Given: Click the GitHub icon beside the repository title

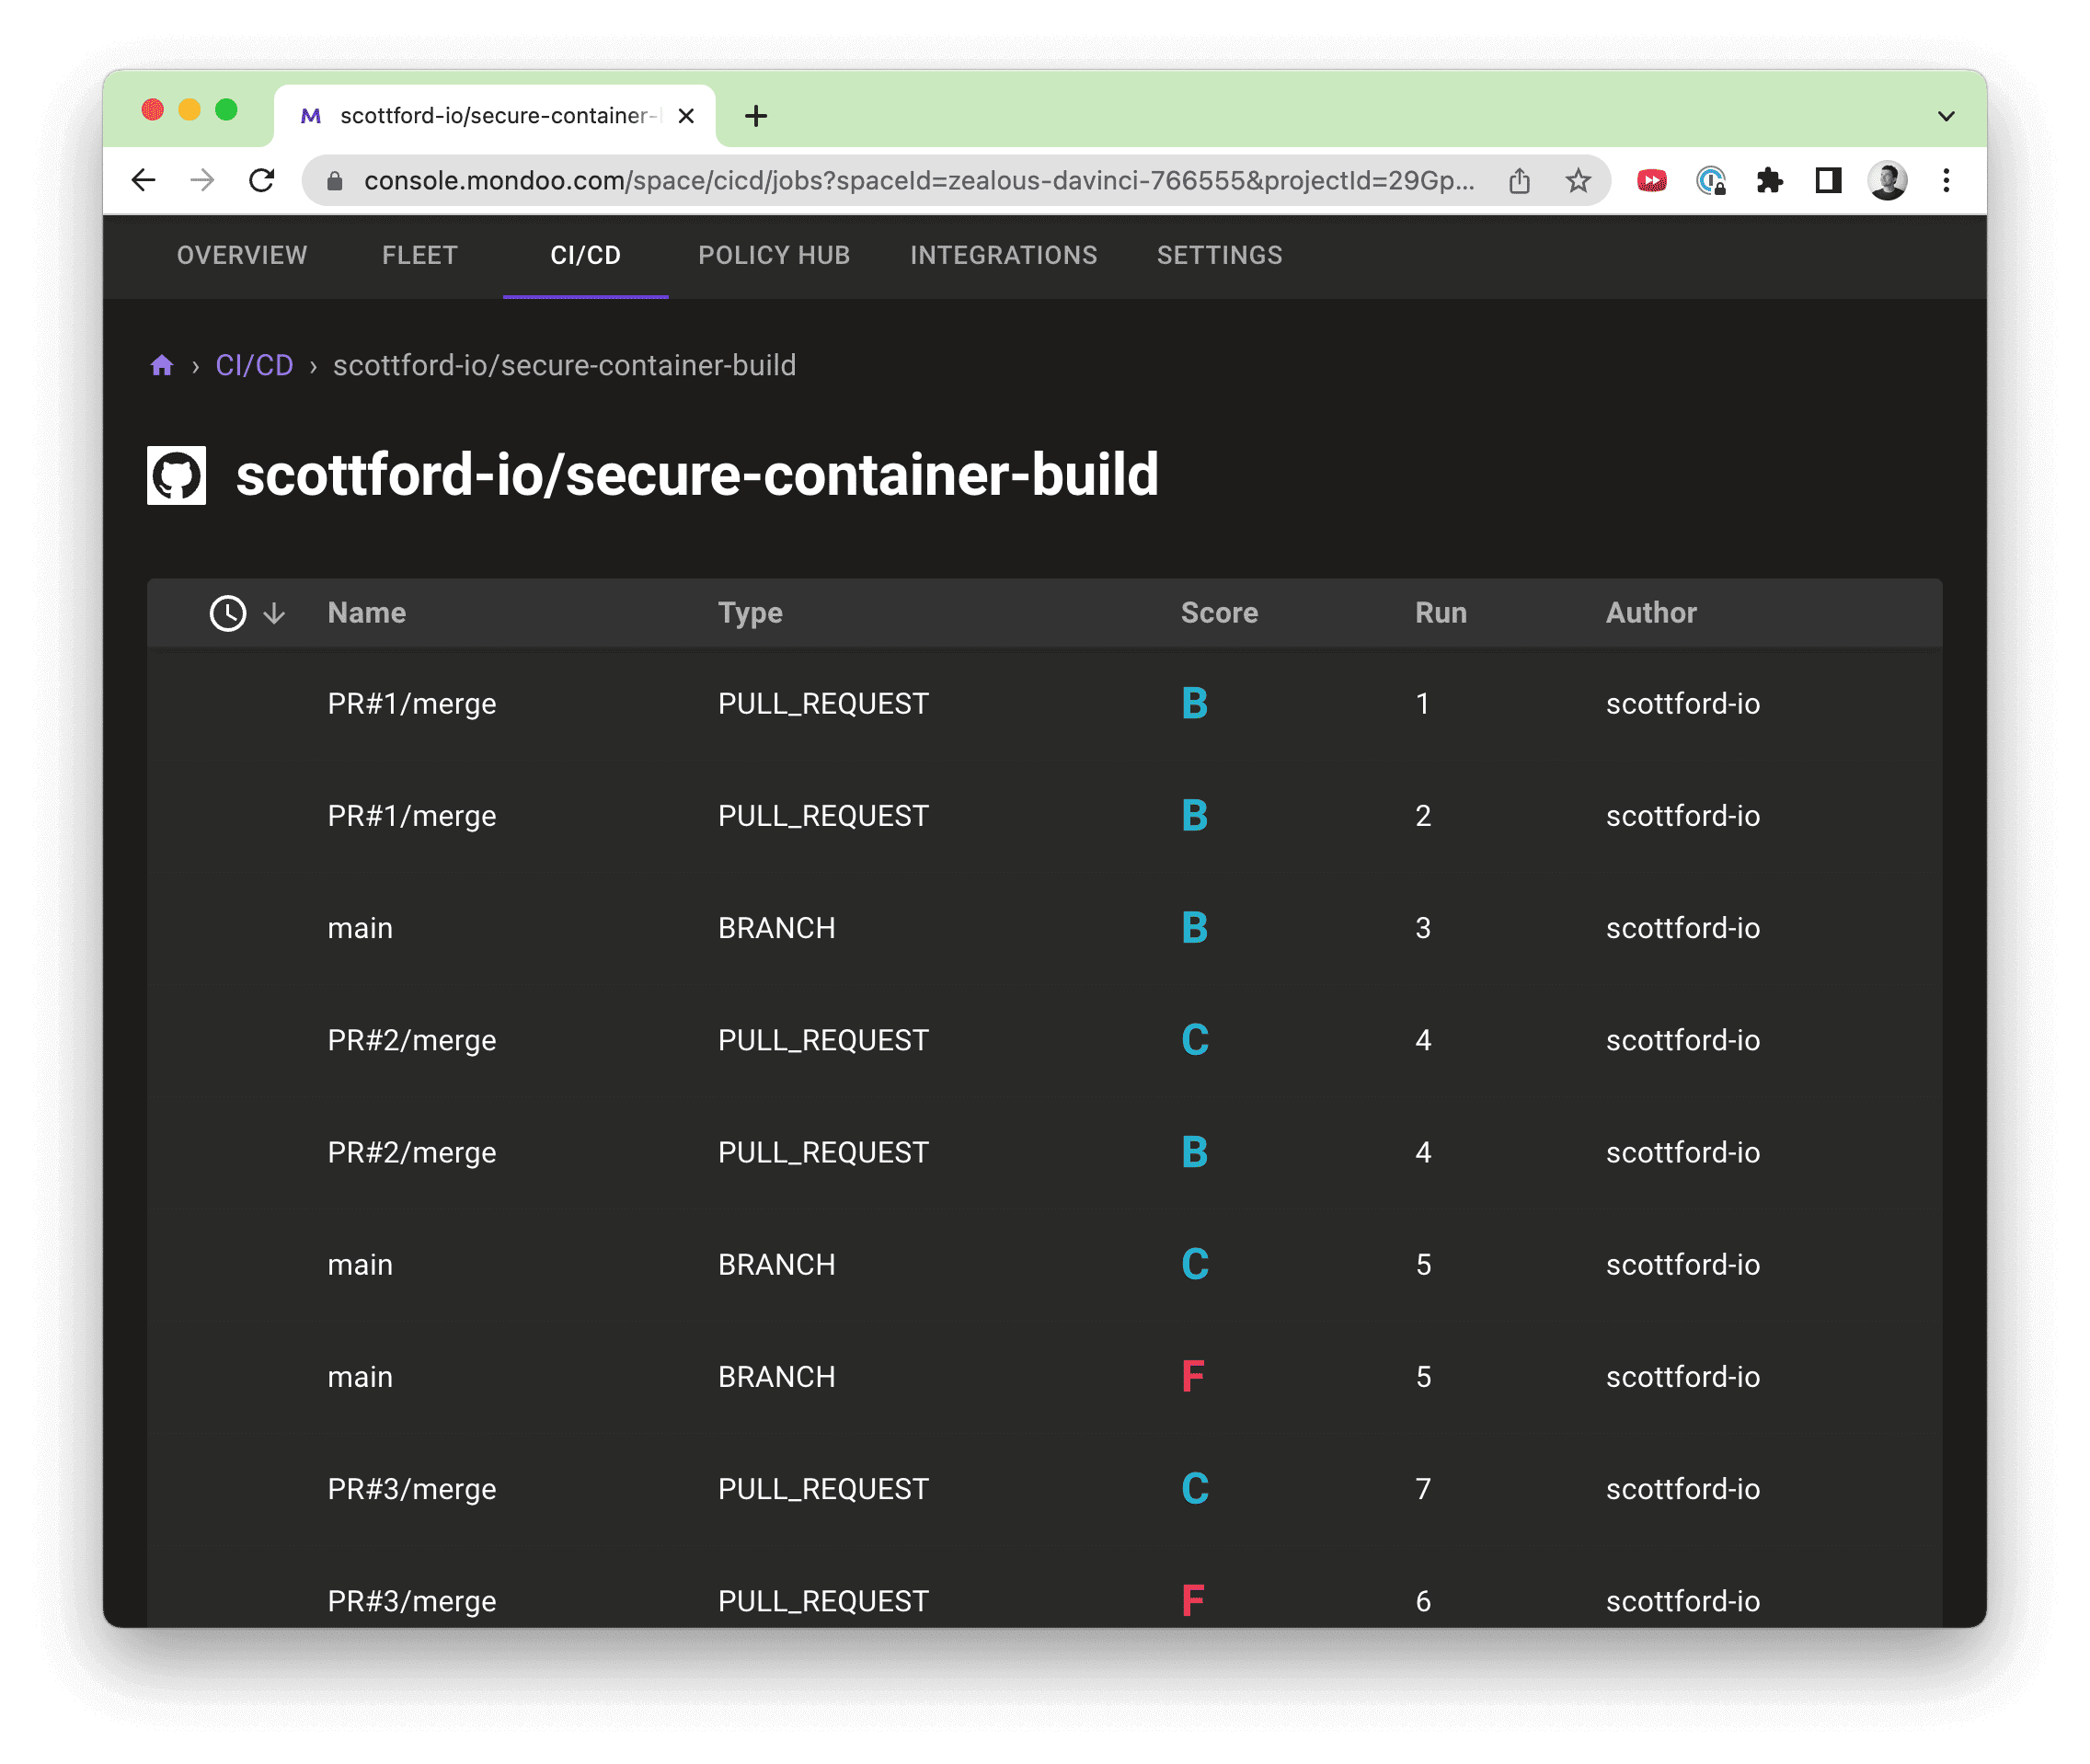Looking at the screenshot, I should pos(176,477).
